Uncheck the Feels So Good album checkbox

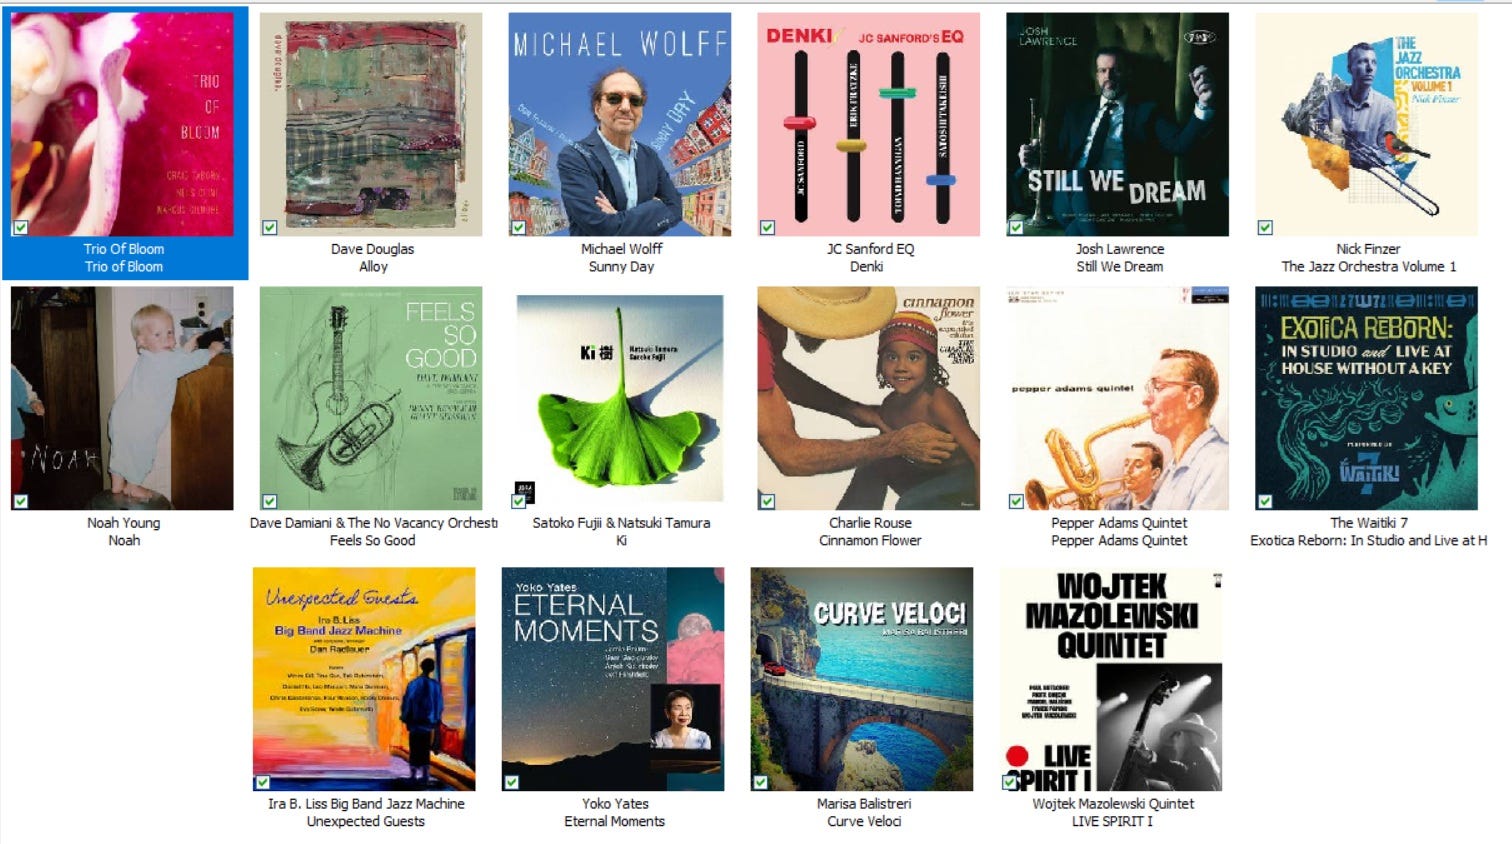(270, 501)
